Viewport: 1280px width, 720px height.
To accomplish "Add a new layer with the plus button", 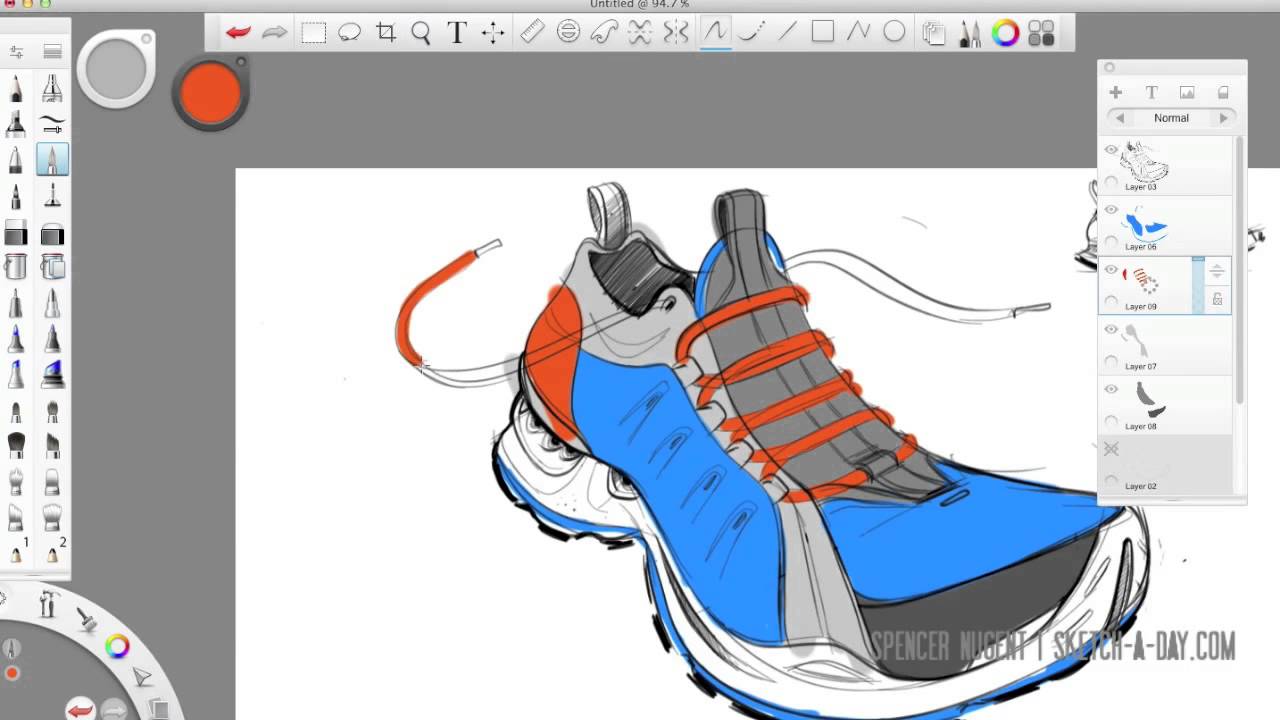I will point(1115,91).
